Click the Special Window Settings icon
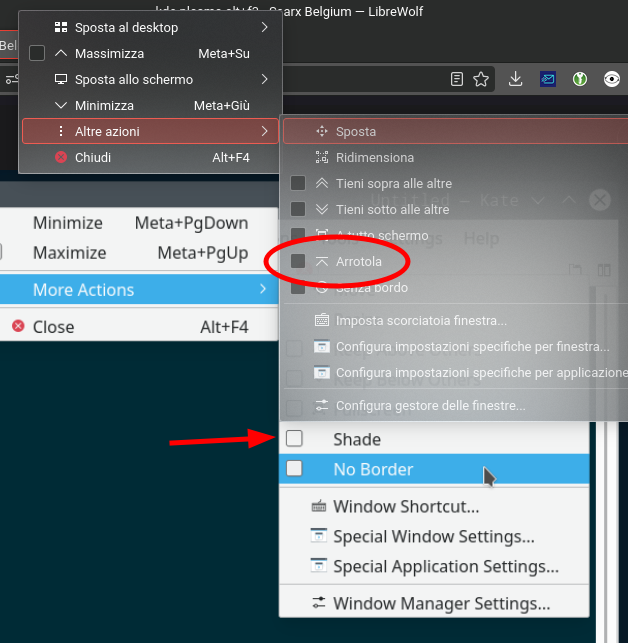This screenshot has height=643, width=628. tap(319, 536)
